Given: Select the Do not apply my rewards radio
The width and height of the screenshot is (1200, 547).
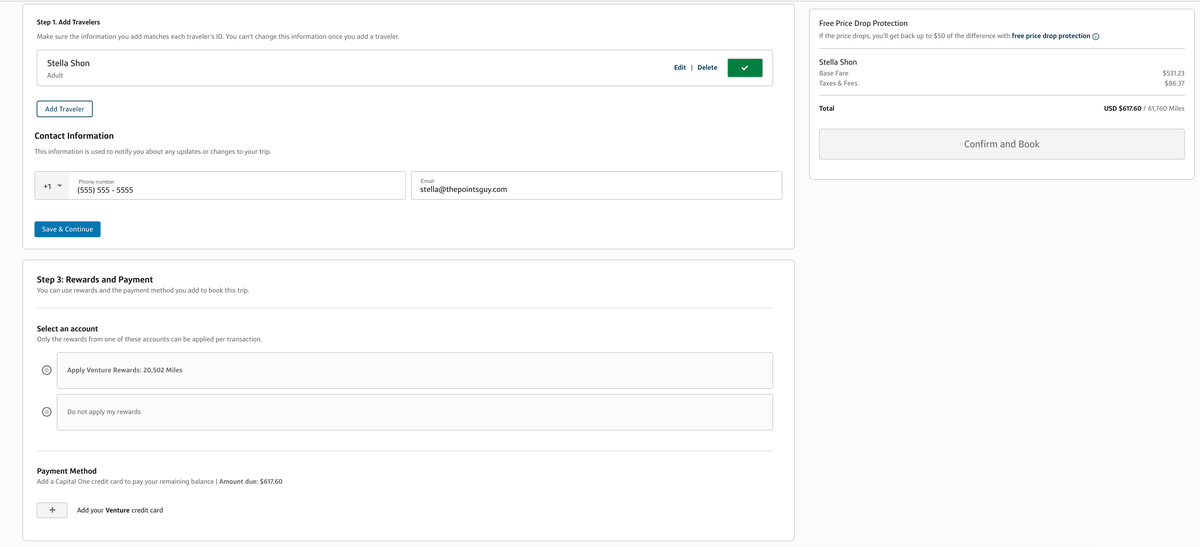Looking at the screenshot, I should click(46, 412).
